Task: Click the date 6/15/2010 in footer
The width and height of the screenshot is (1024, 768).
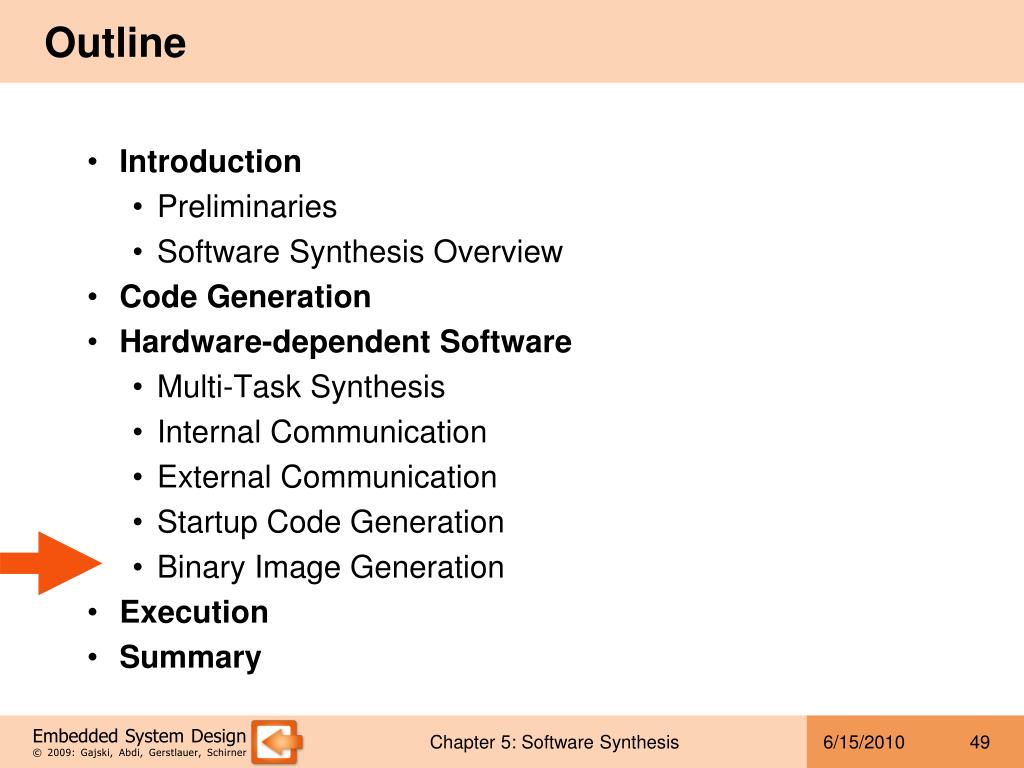Action: (863, 743)
